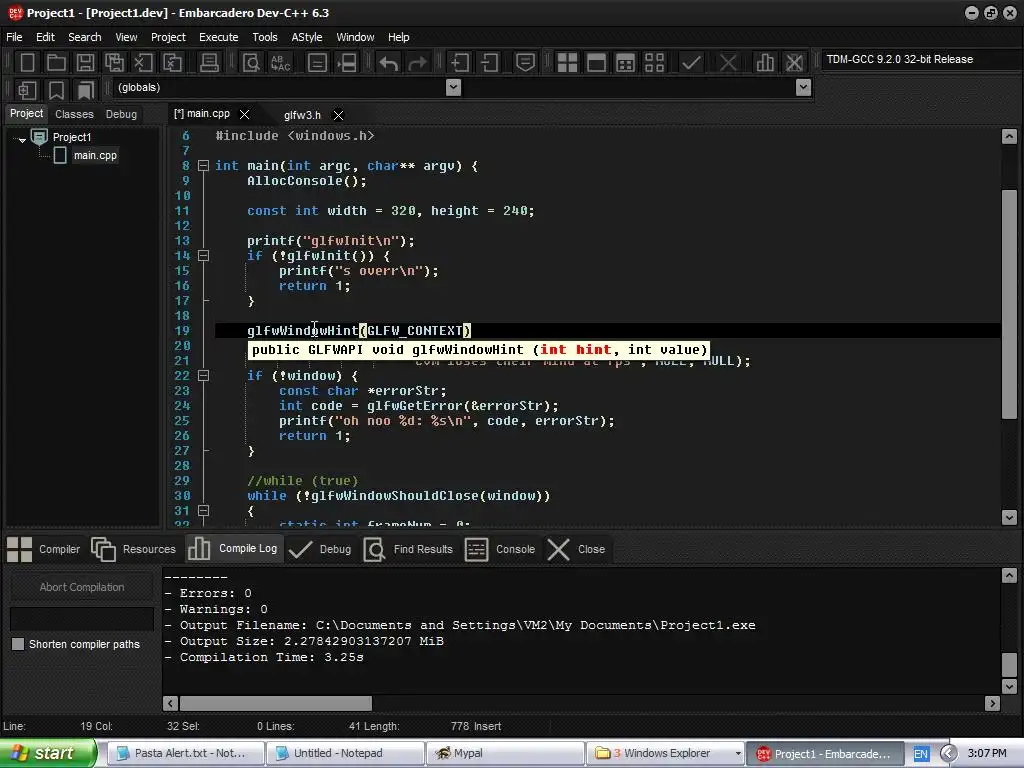Click the shield-shaped comment toolbar icon

[x=525, y=63]
